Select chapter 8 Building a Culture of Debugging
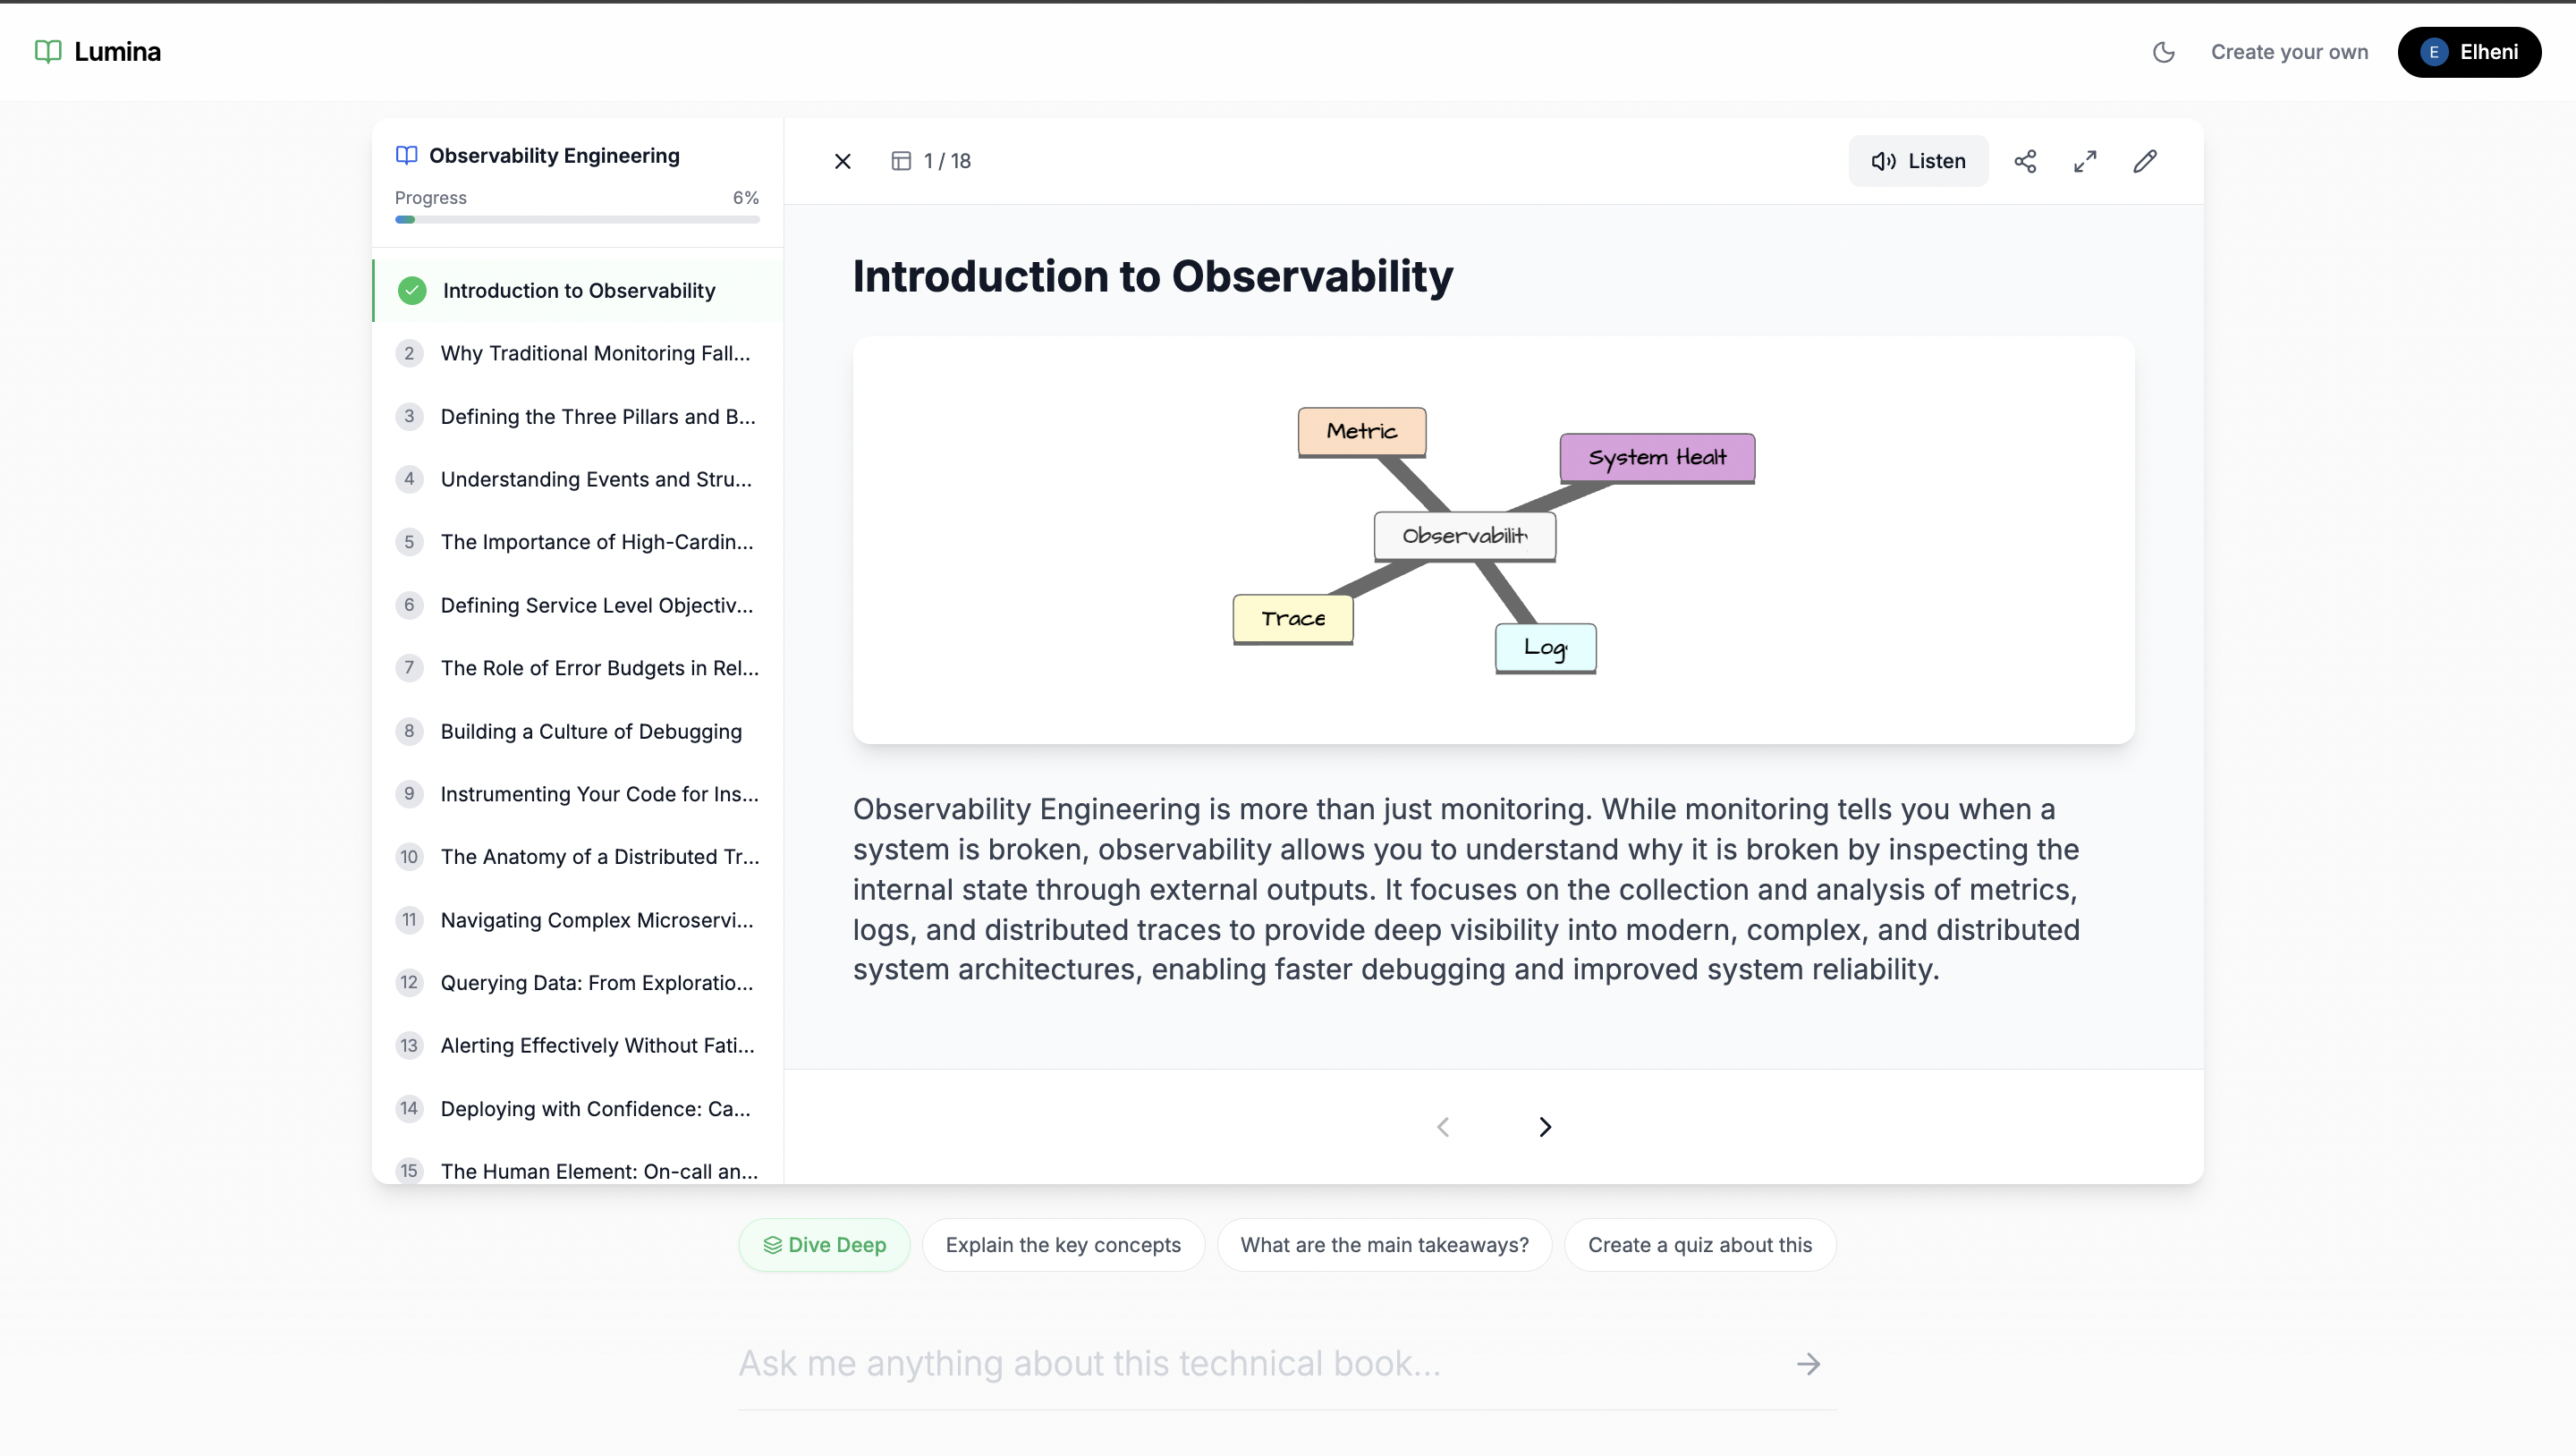 591,731
